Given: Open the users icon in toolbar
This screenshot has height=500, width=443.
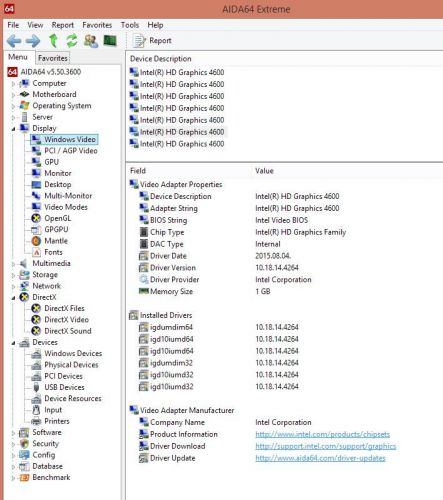Looking at the screenshot, I should click(91, 41).
